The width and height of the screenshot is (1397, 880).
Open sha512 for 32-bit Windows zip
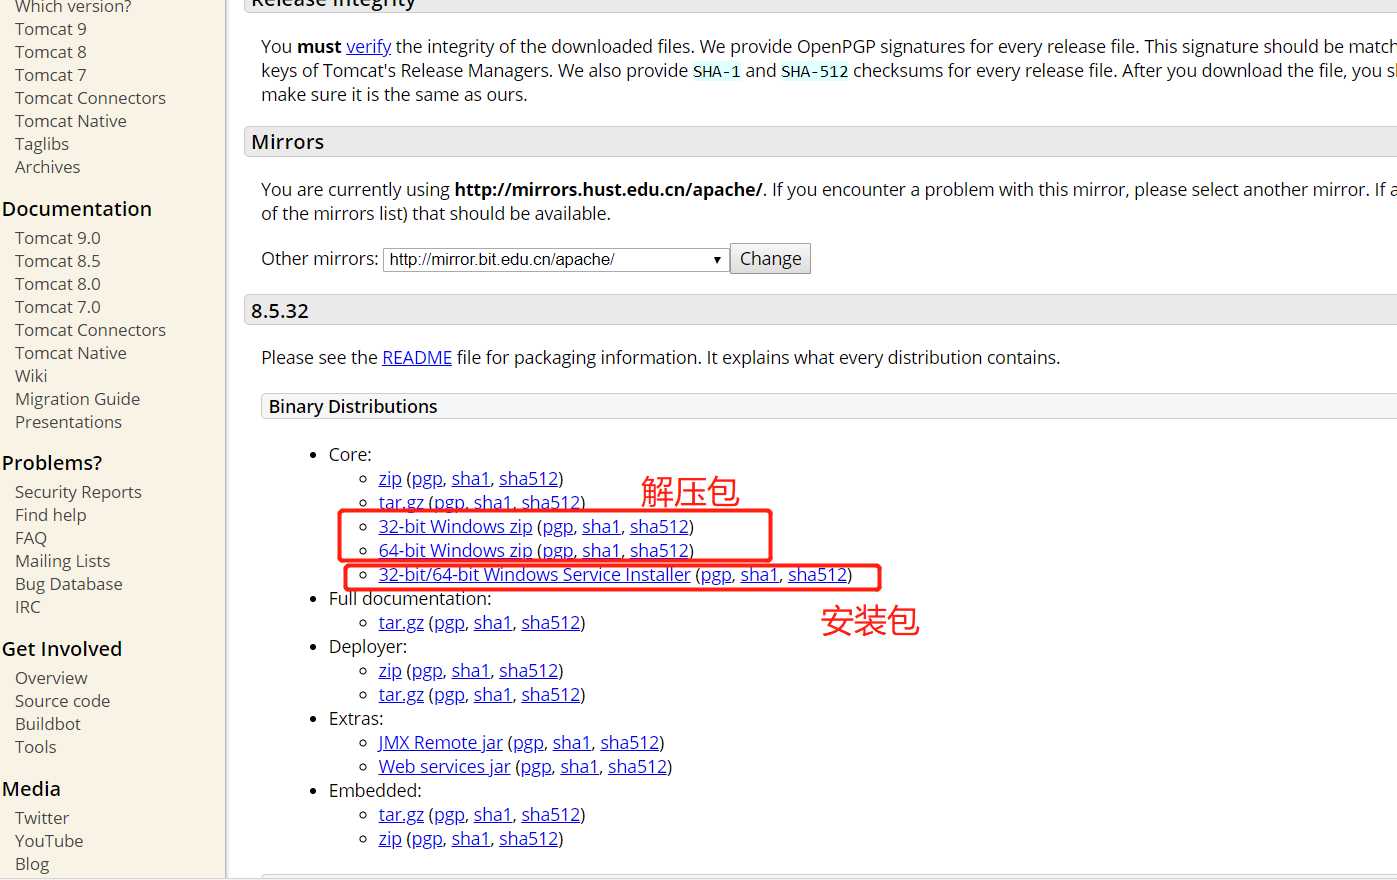(x=659, y=526)
